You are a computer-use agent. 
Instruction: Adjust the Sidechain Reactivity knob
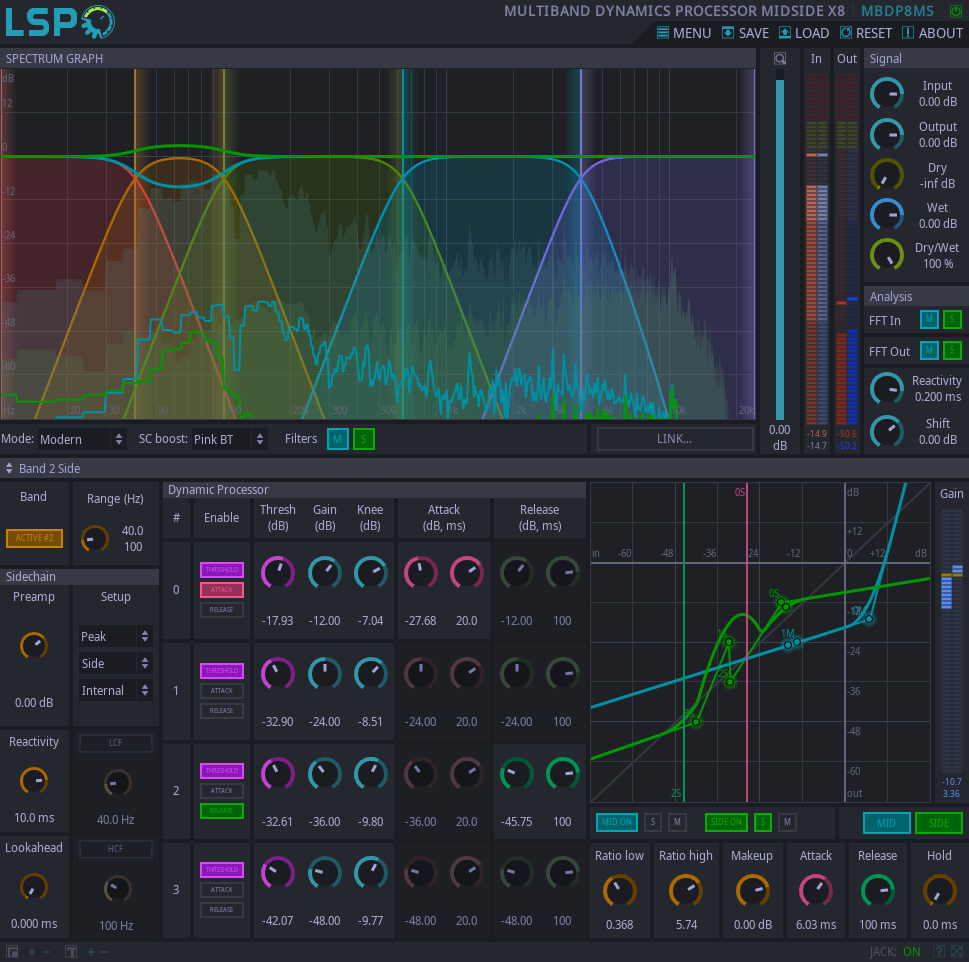34,780
